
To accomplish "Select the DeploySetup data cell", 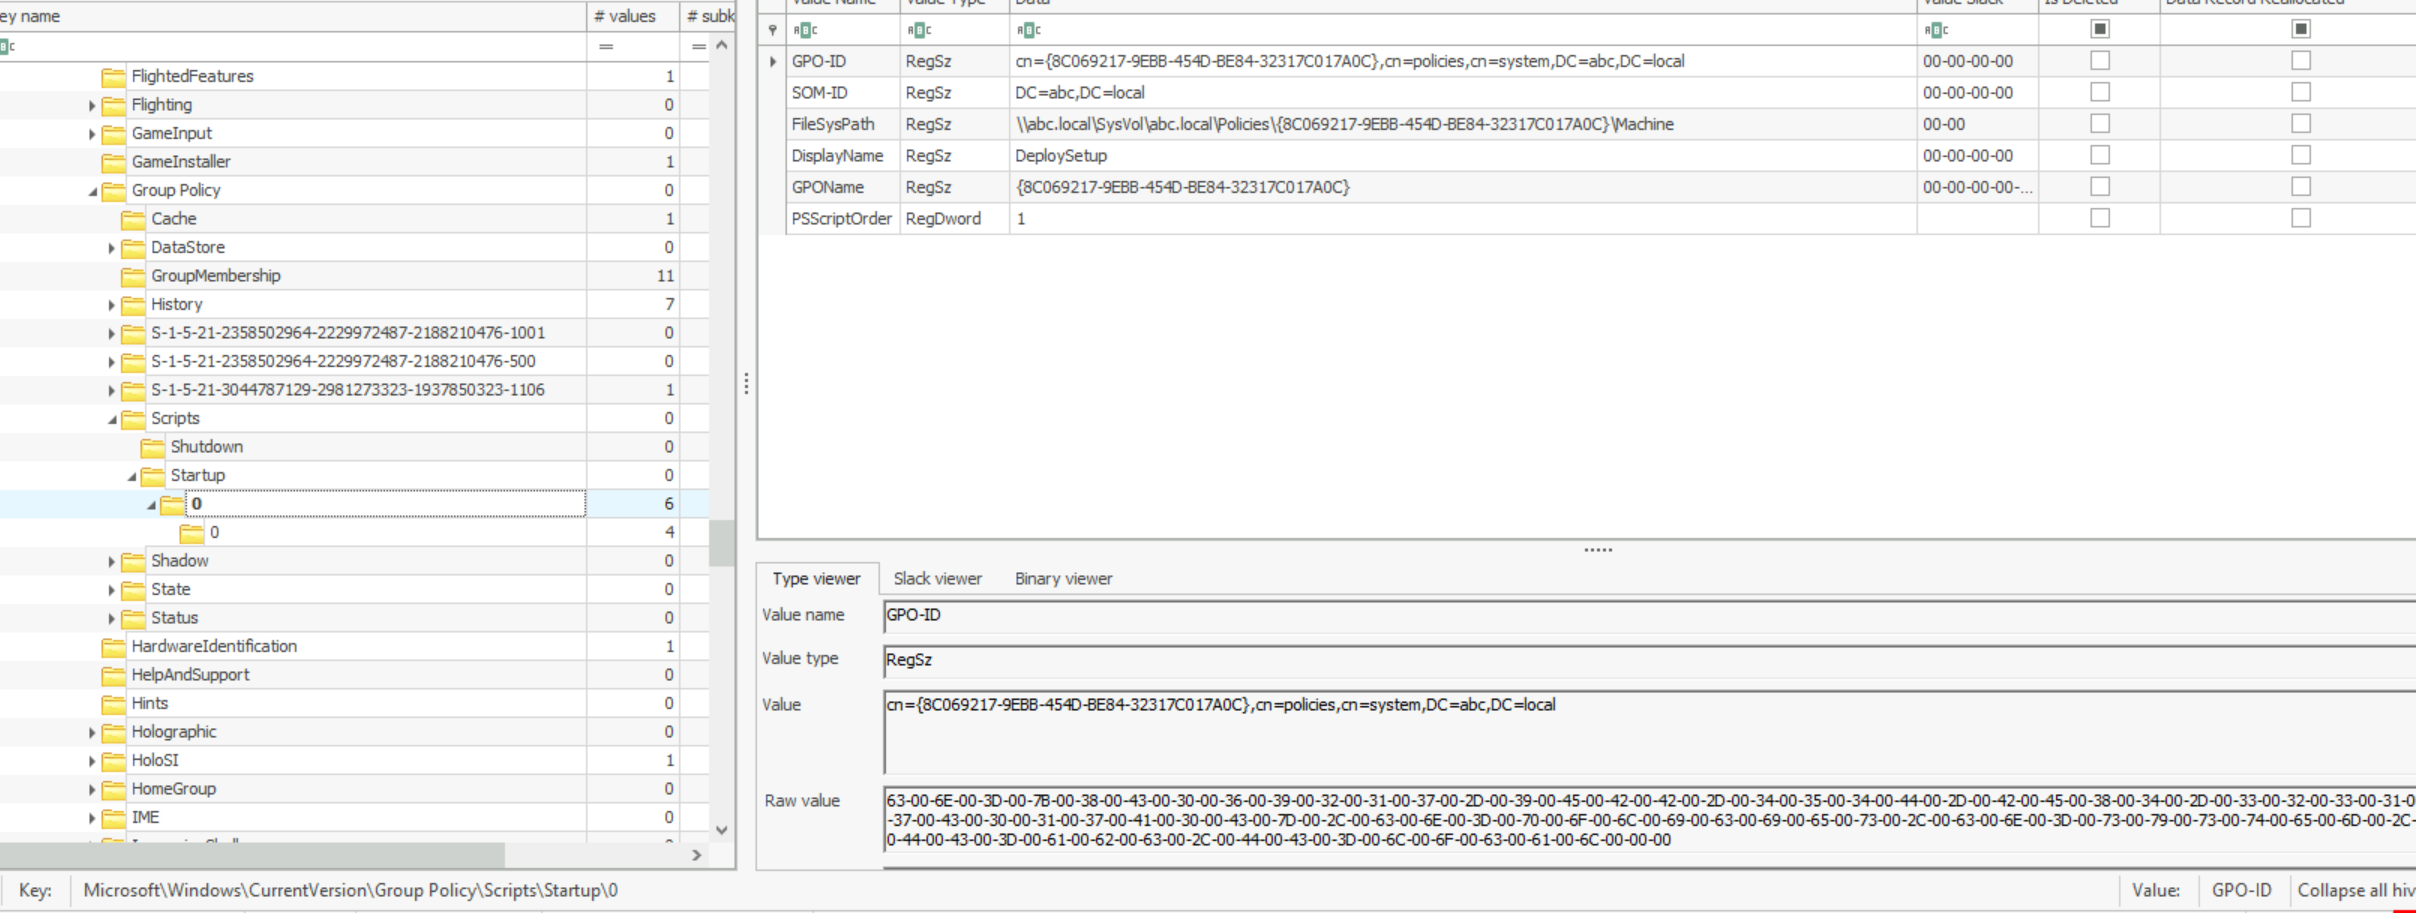I will click(1462, 156).
